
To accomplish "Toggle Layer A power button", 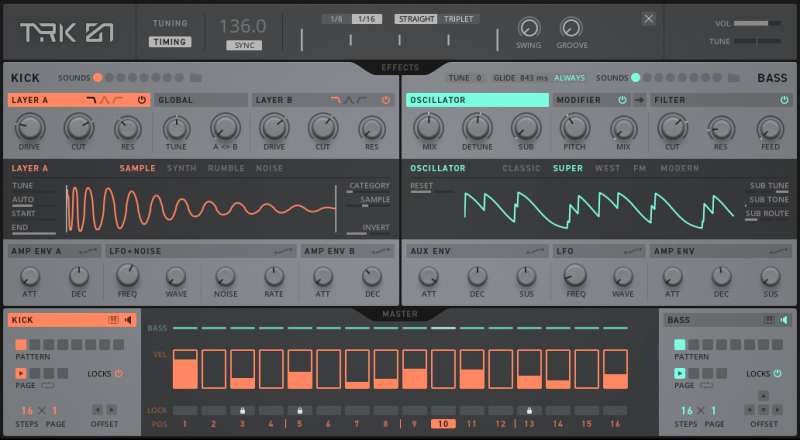I will click(141, 100).
